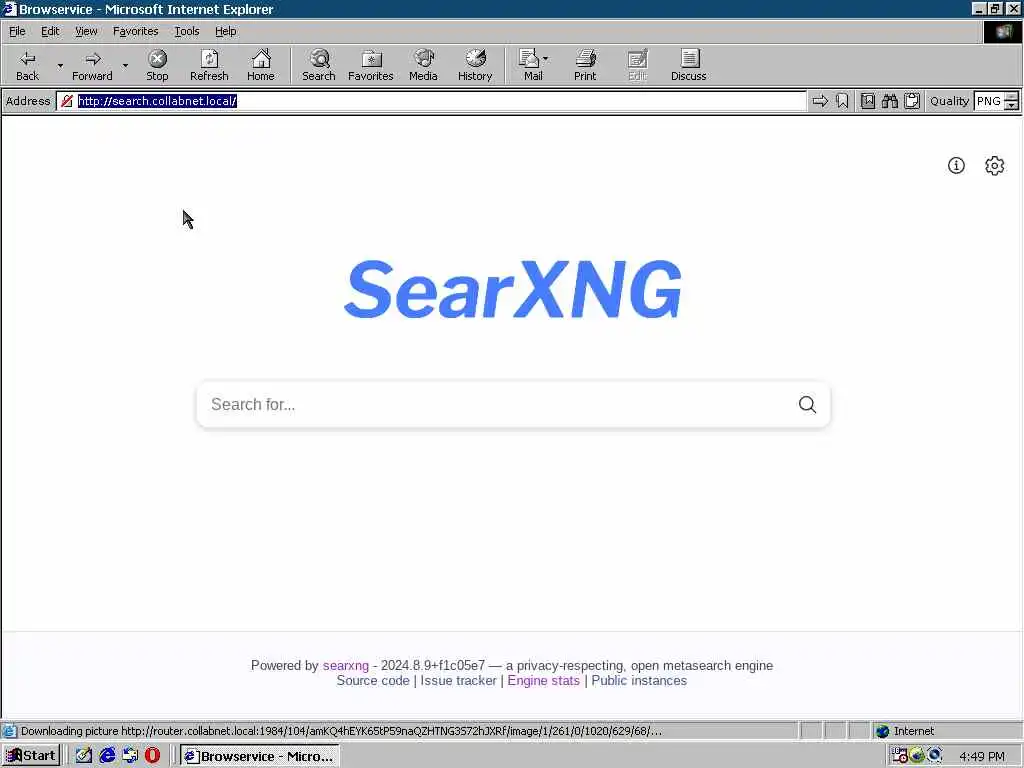Print the current page
Image resolution: width=1024 pixels, height=768 pixels.
pos(584,65)
